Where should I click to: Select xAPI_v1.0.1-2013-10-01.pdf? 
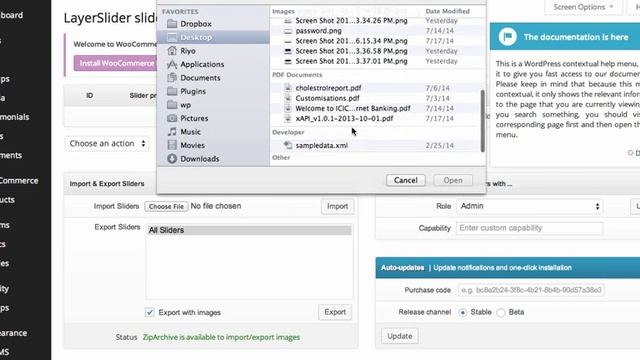coord(344,118)
